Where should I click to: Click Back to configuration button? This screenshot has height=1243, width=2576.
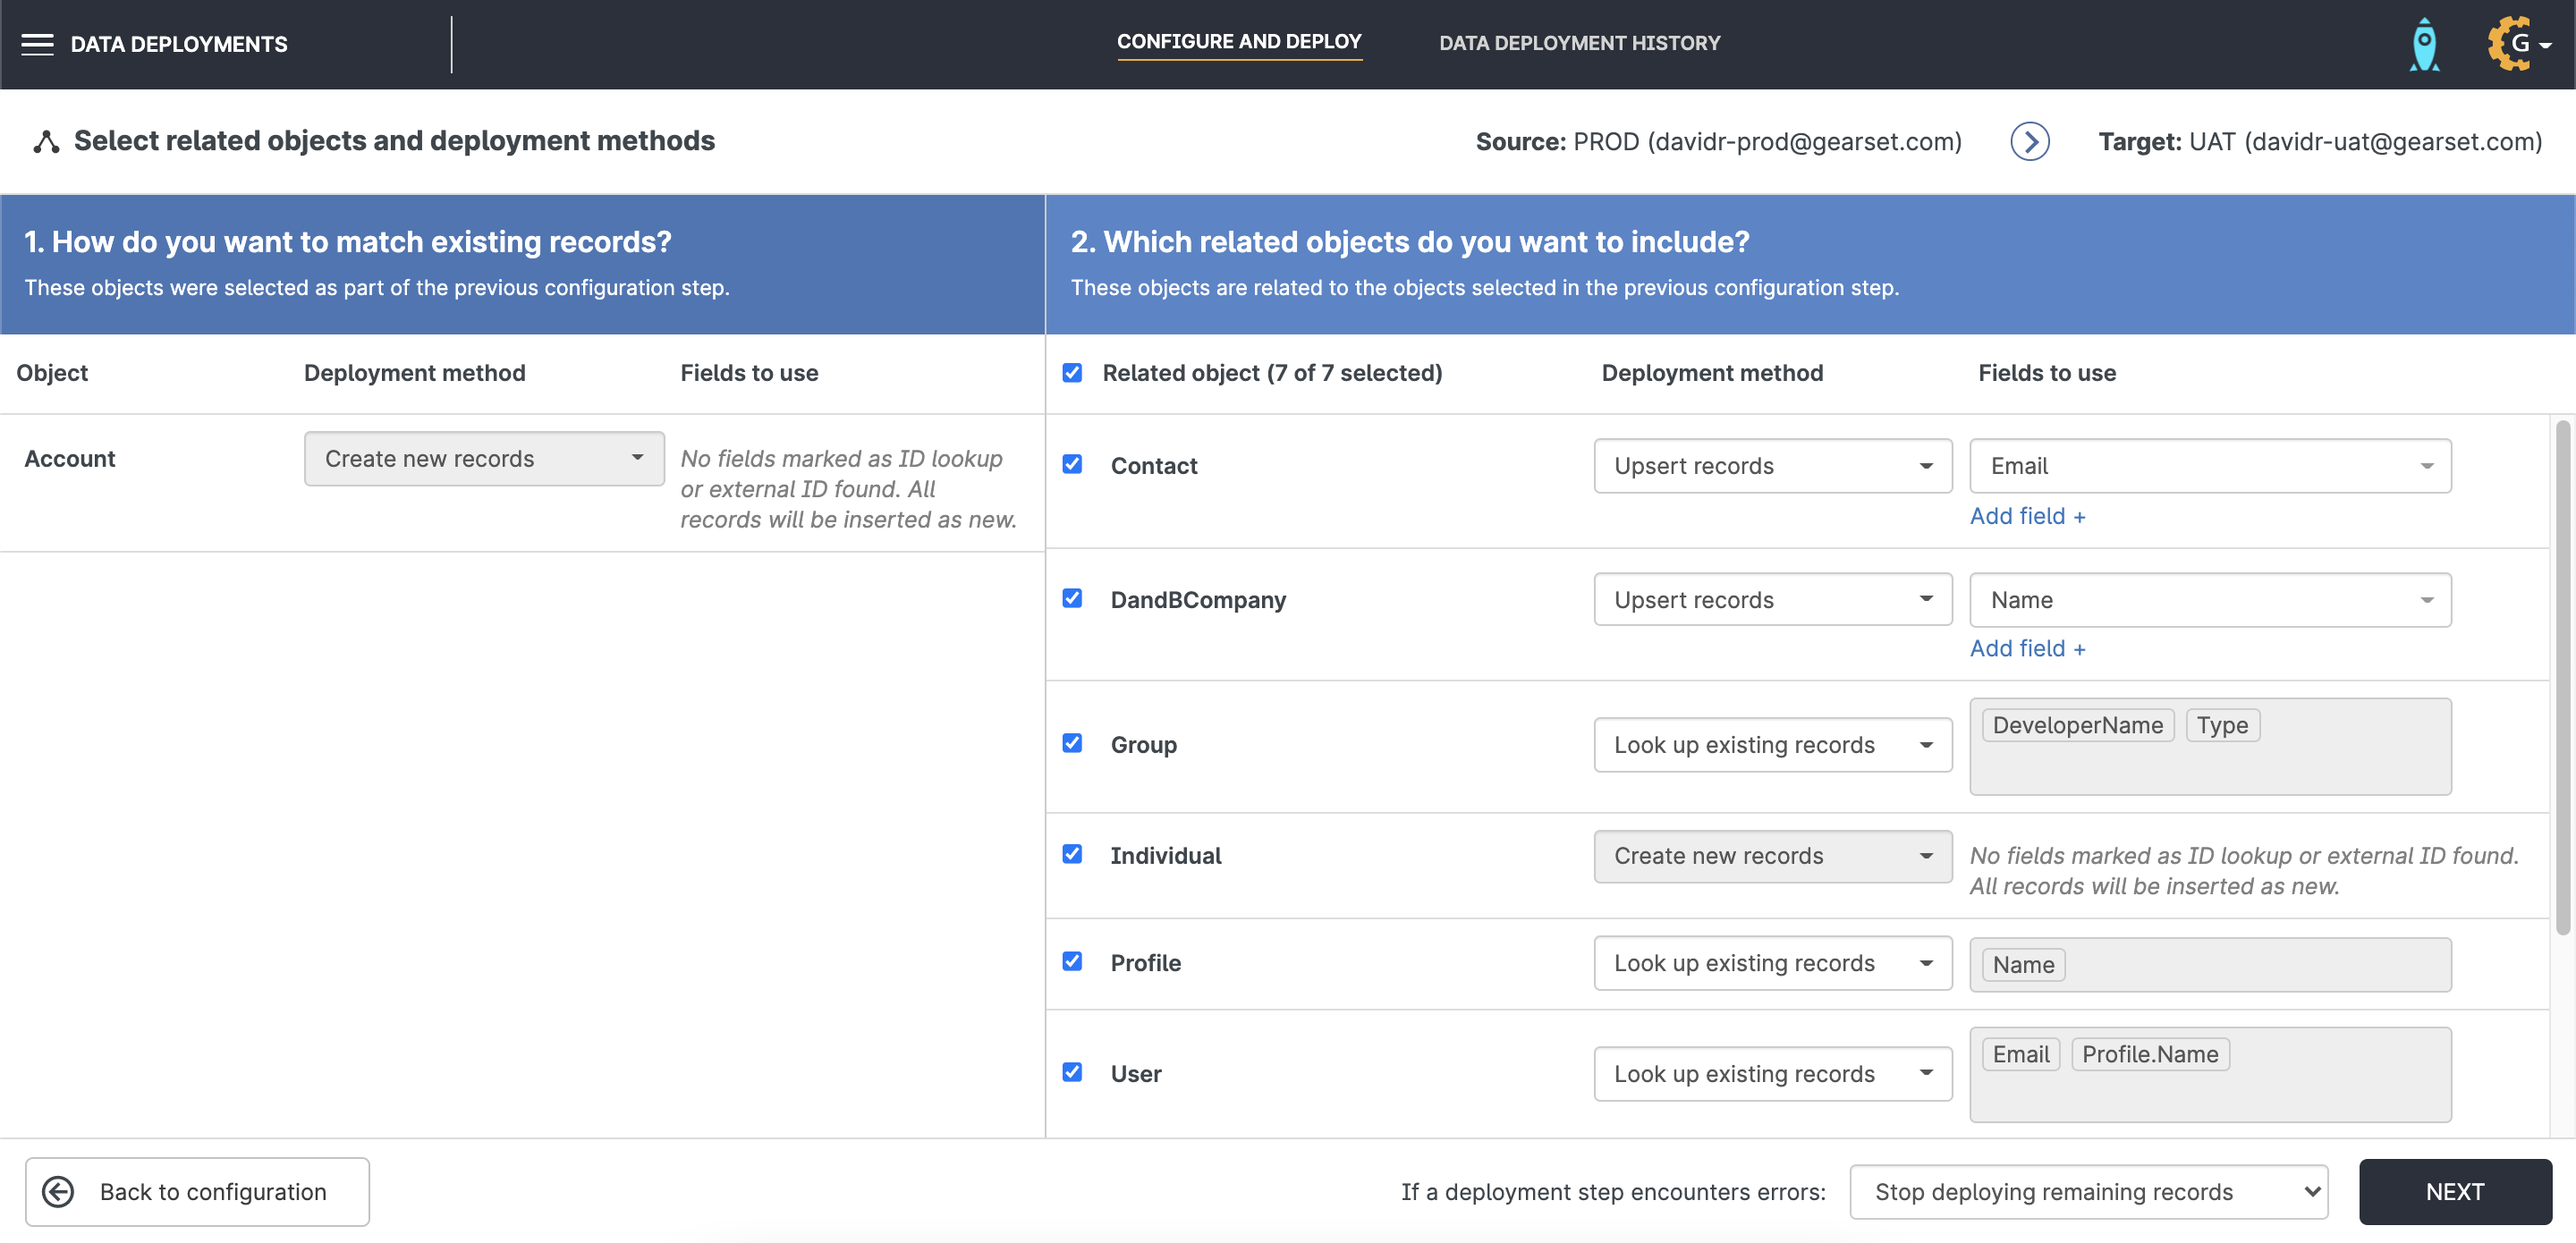coord(197,1192)
